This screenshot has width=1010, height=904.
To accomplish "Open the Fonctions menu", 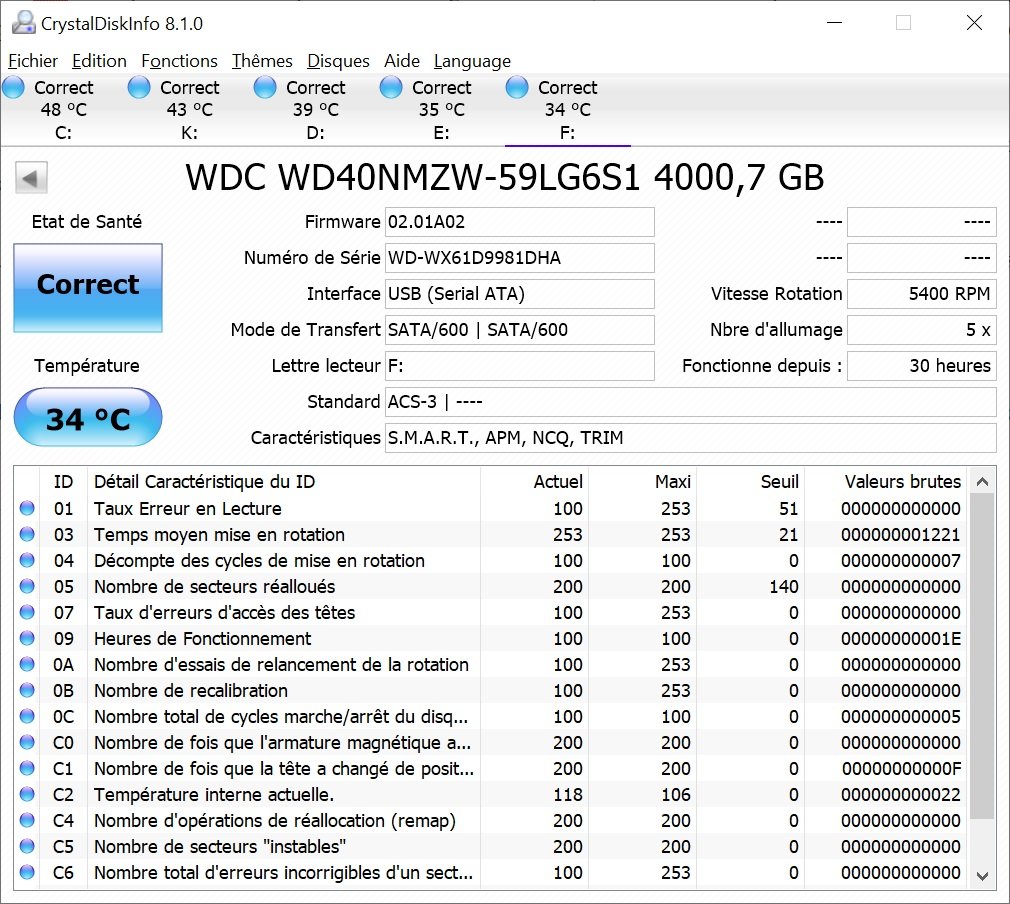I will (180, 61).
